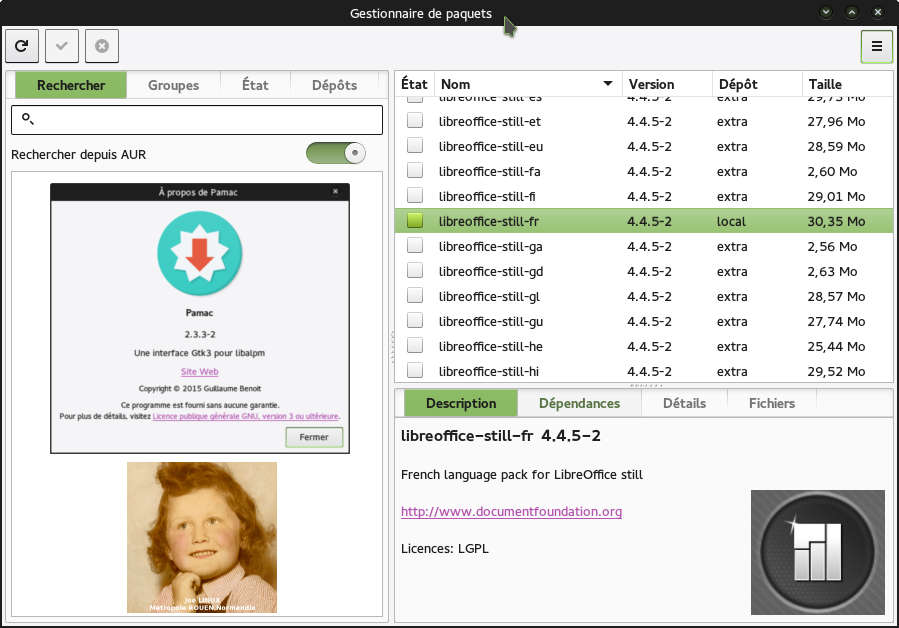Open the État tab in the left panel
Screen dimensions: 899x628
tap(255, 85)
